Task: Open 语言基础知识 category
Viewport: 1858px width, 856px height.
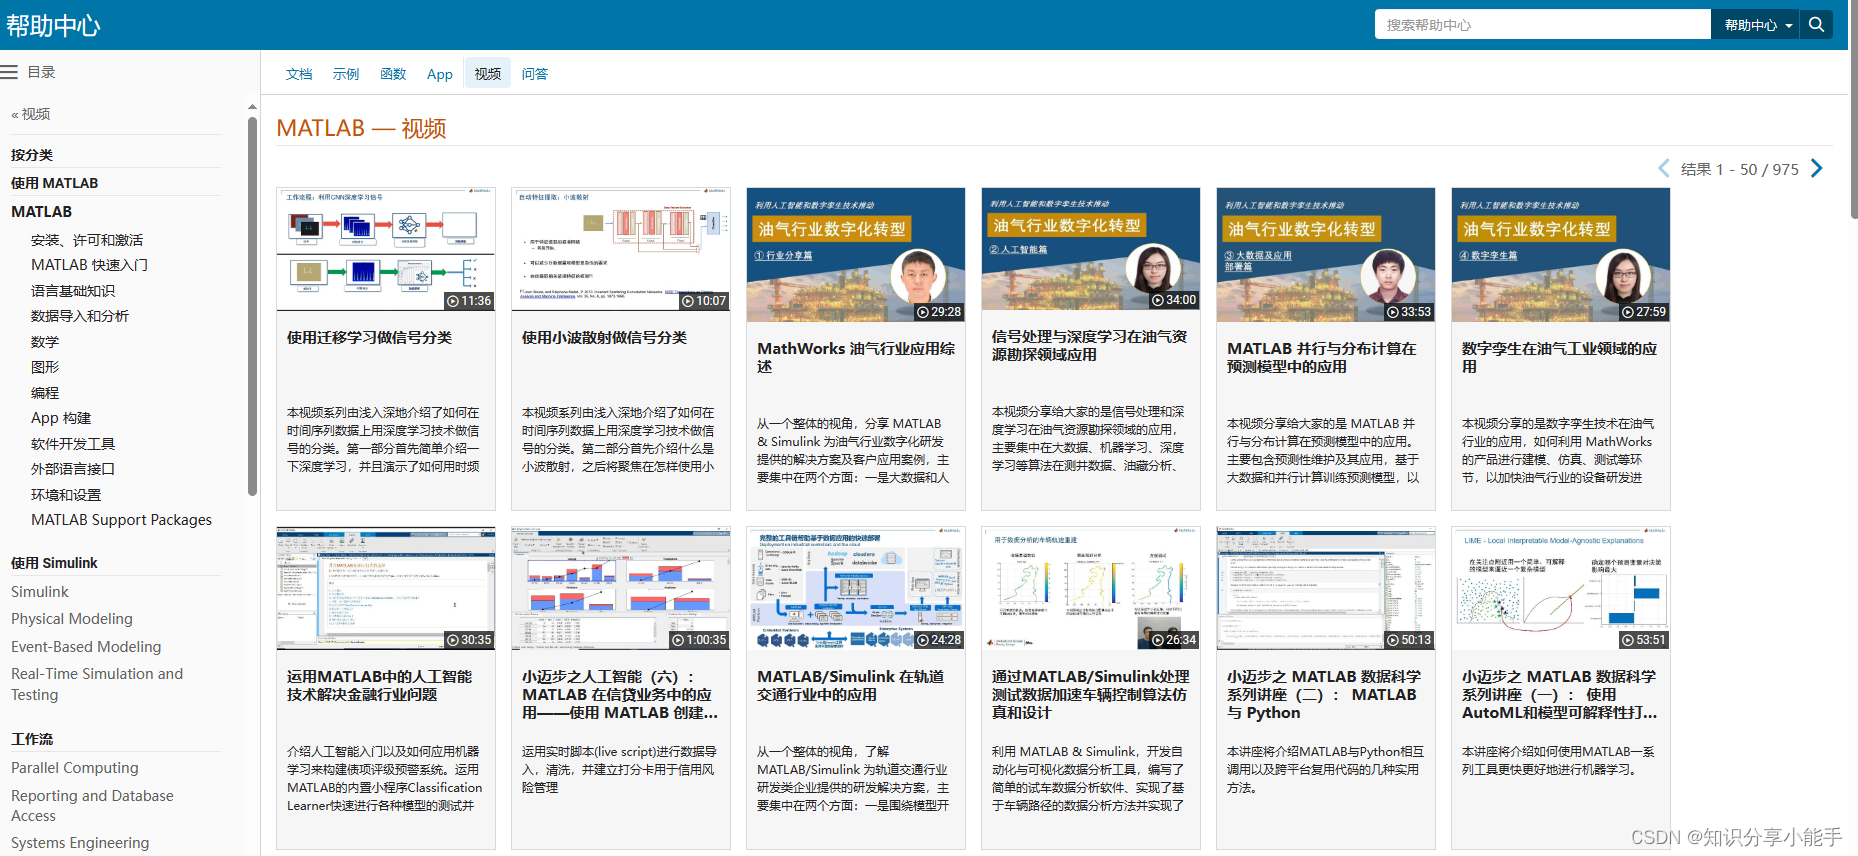Action: click(x=73, y=291)
